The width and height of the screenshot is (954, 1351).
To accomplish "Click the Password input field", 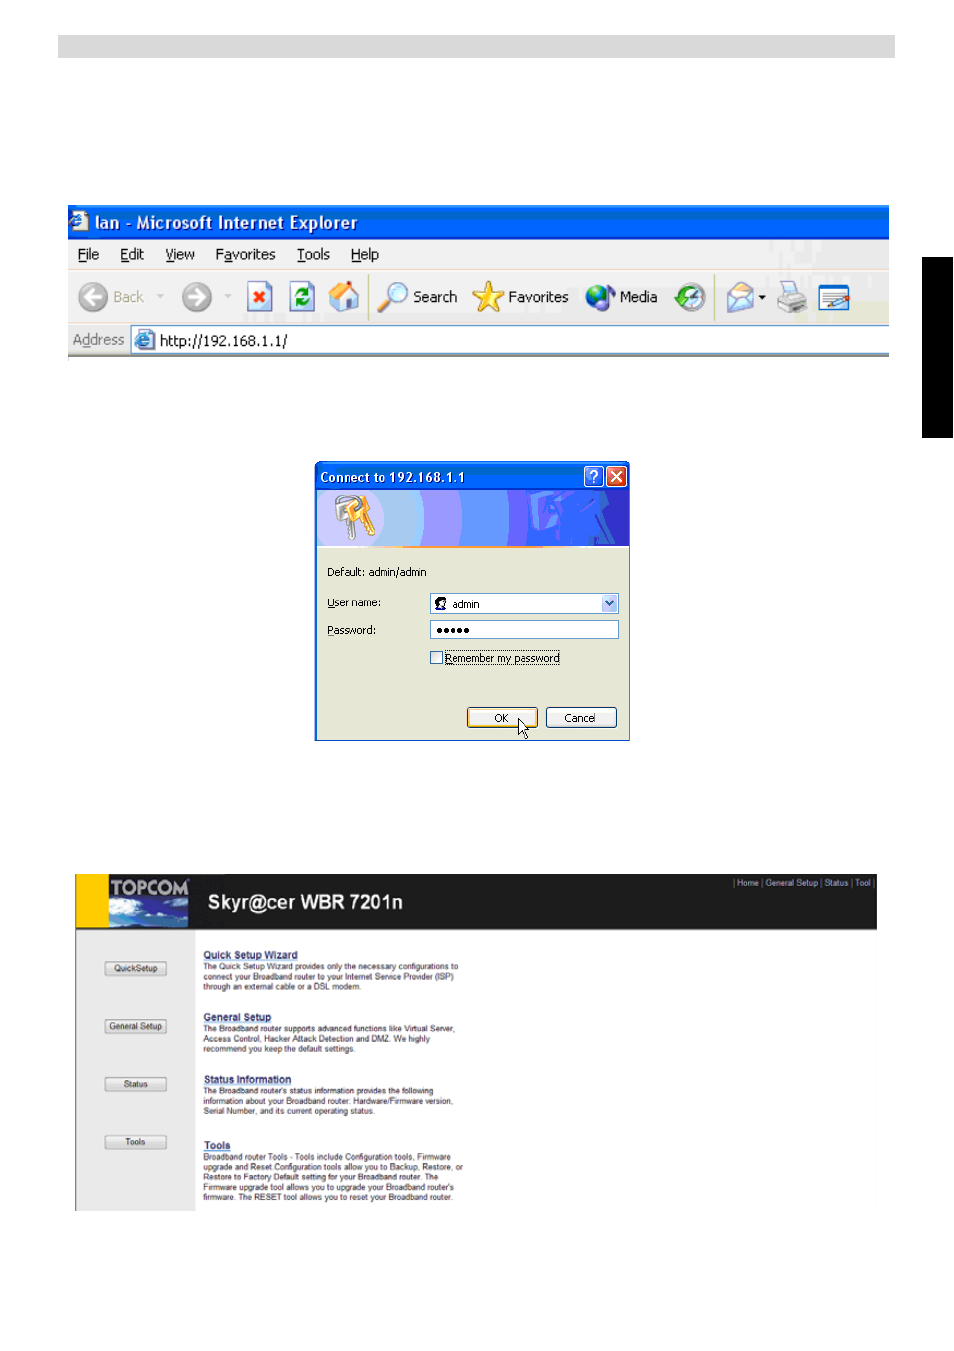I will pyautogui.click(x=524, y=630).
